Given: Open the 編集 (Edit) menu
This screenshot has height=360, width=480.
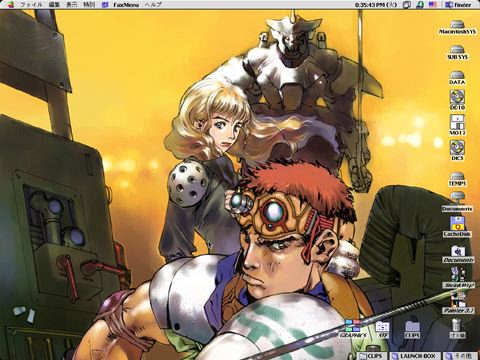Looking at the screenshot, I should (x=54, y=5).
